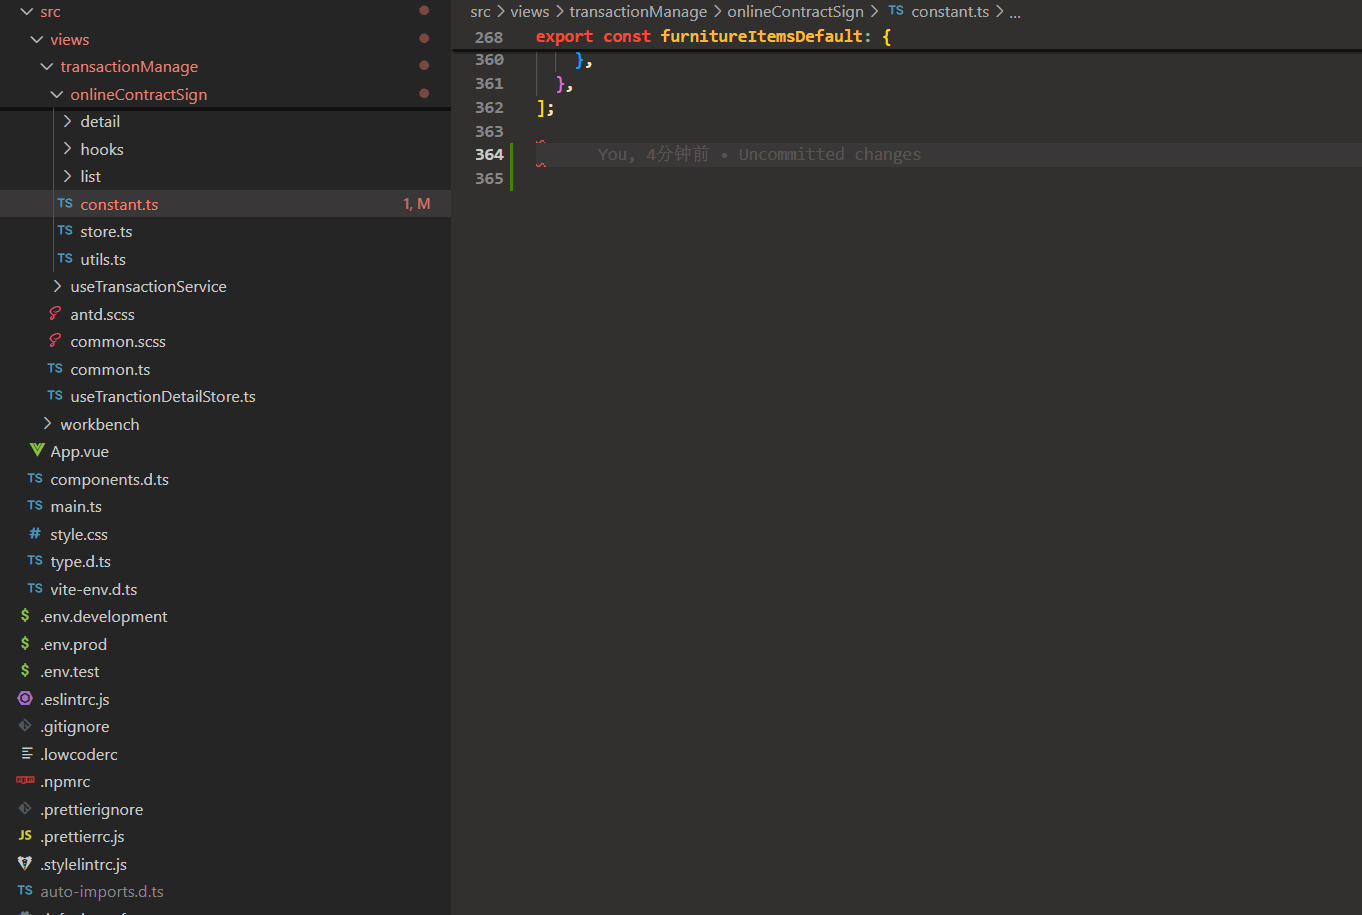
Task: Open breadcrumb ellipsis after constant.ts
Action: (x=1015, y=11)
